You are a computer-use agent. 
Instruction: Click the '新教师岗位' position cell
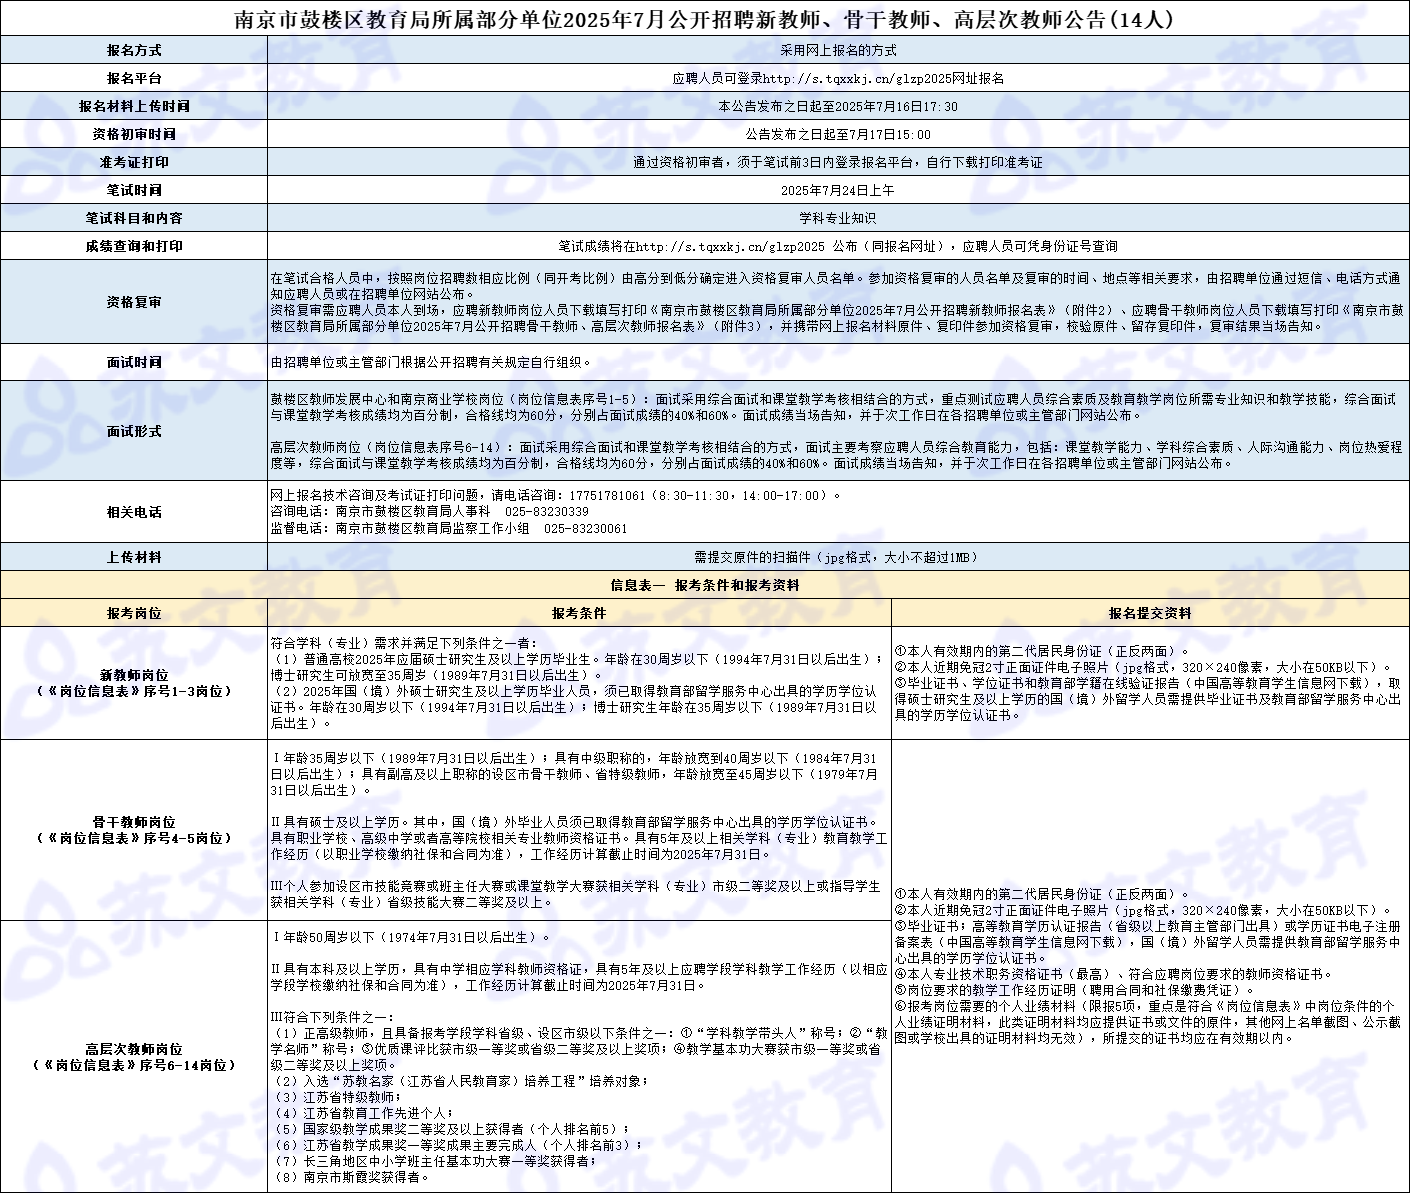134,683
